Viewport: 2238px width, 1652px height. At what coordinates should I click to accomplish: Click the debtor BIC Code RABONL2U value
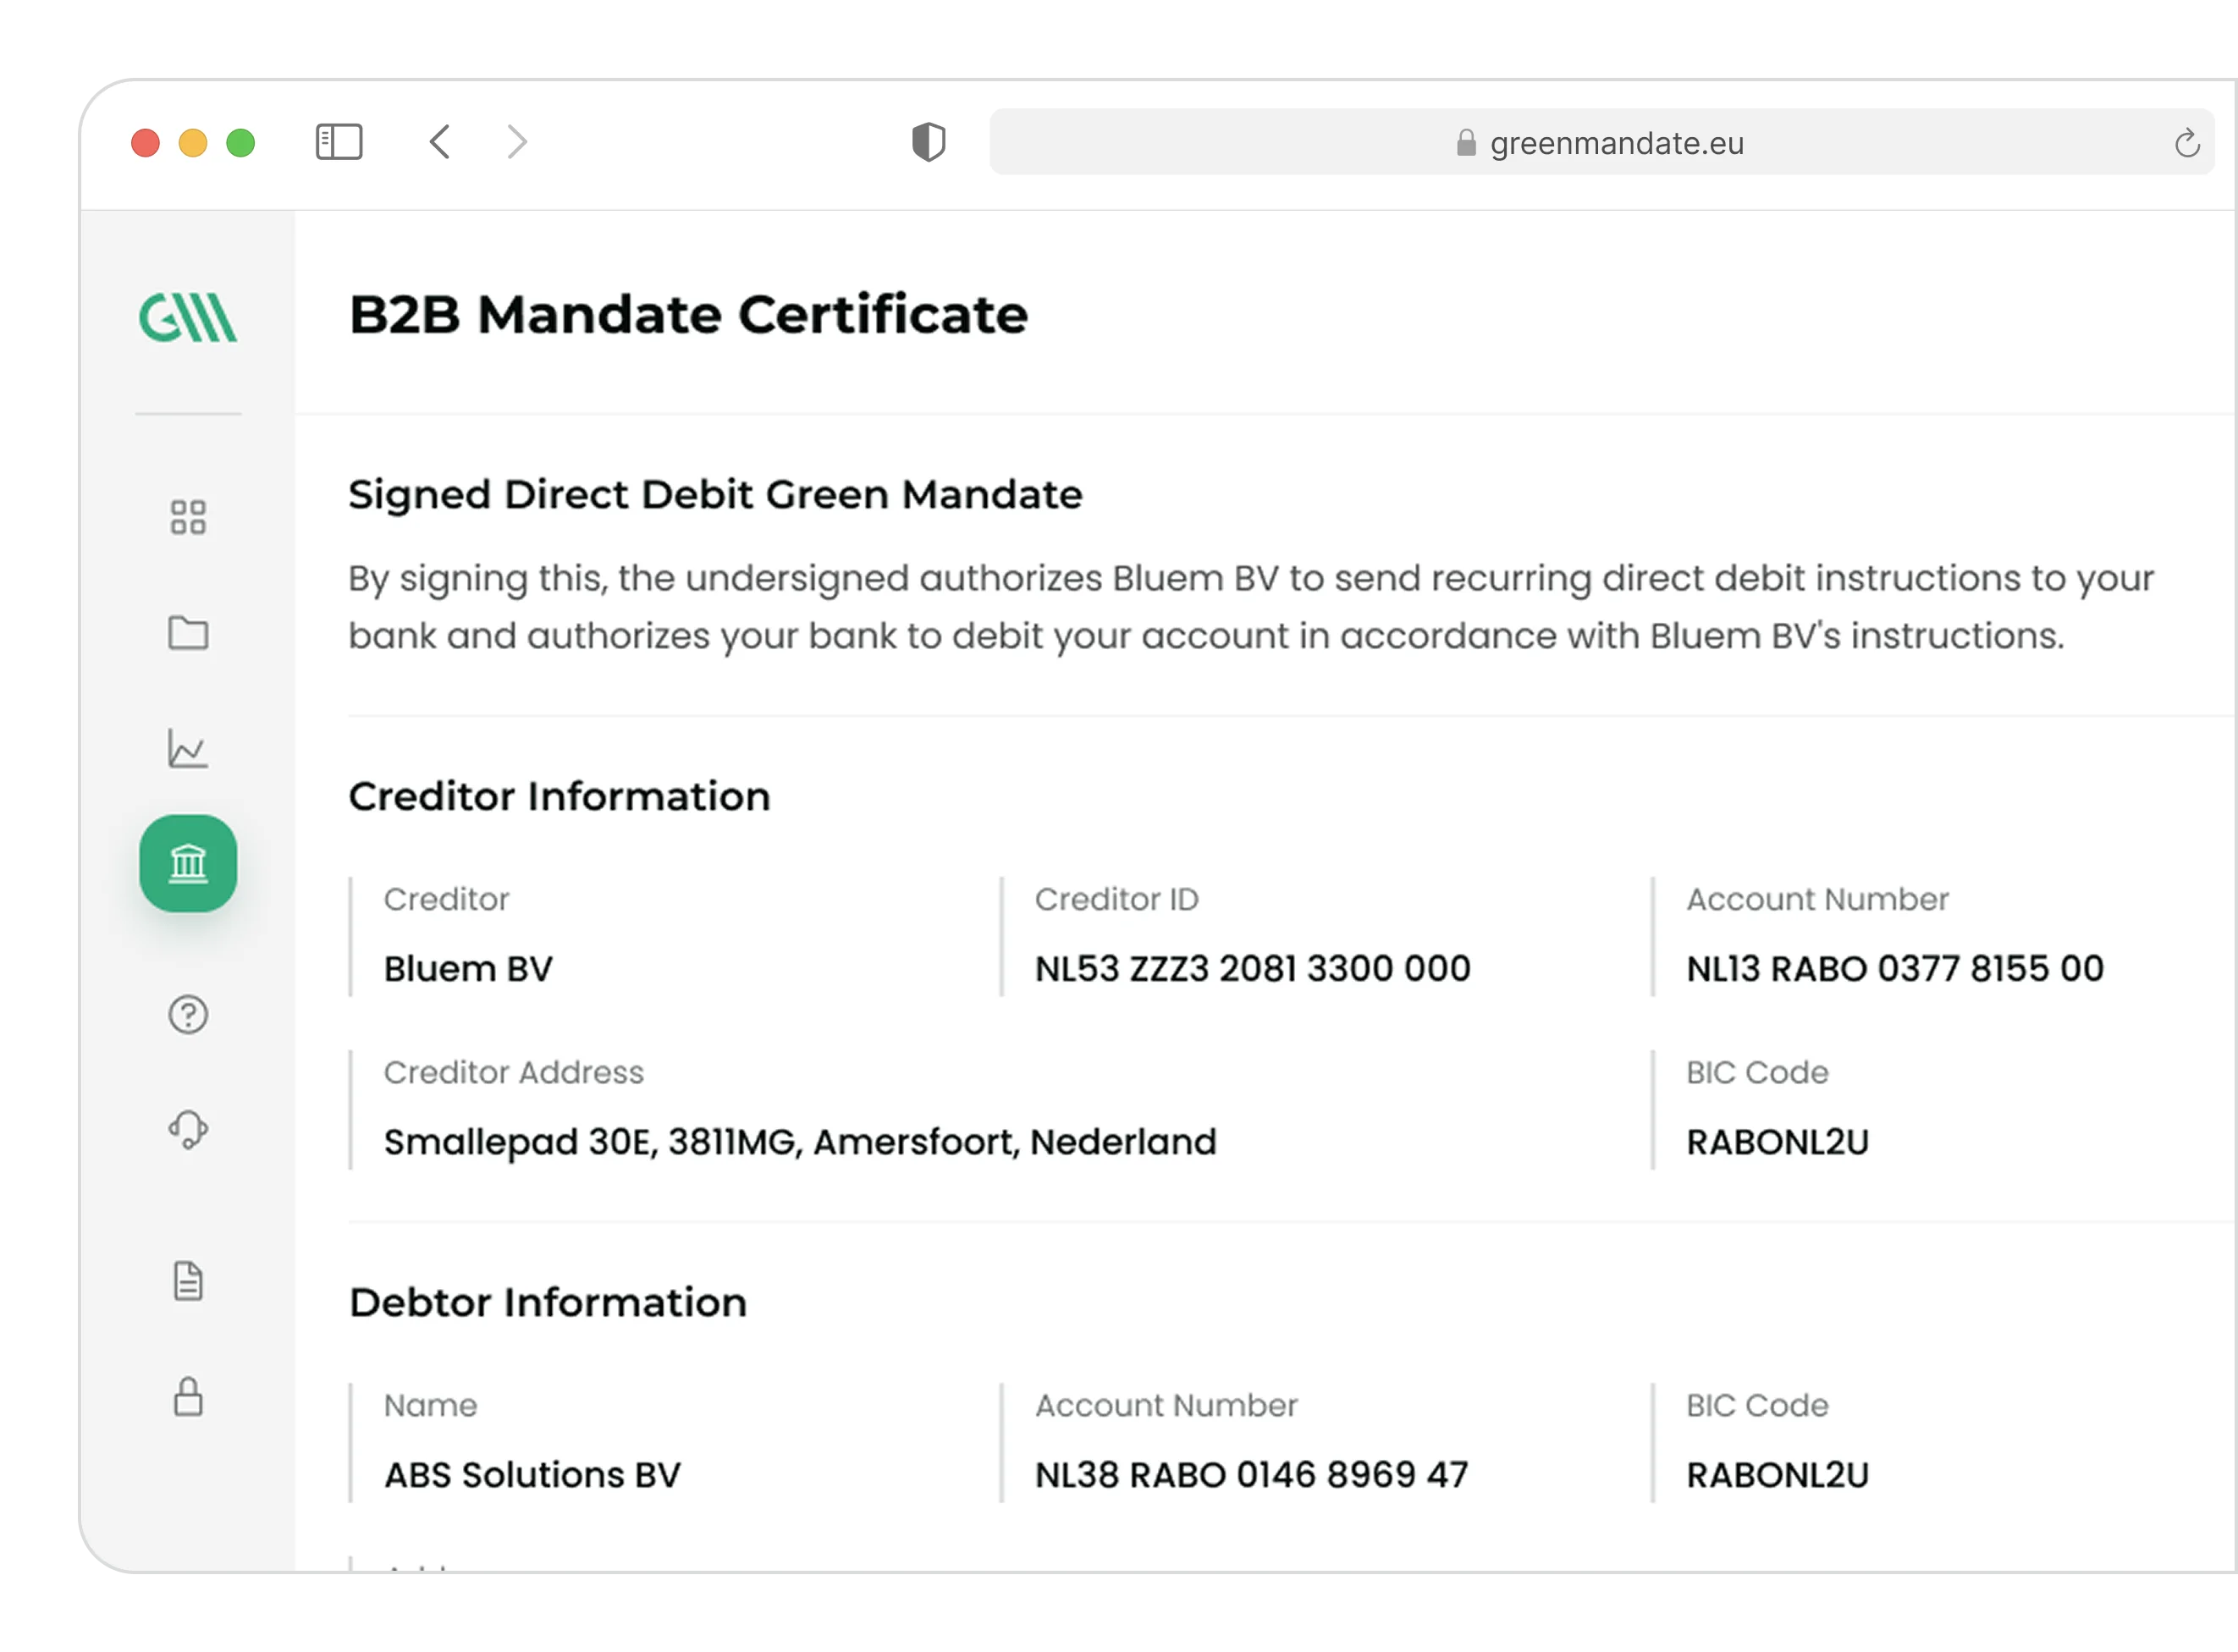[x=1777, y=1474]
